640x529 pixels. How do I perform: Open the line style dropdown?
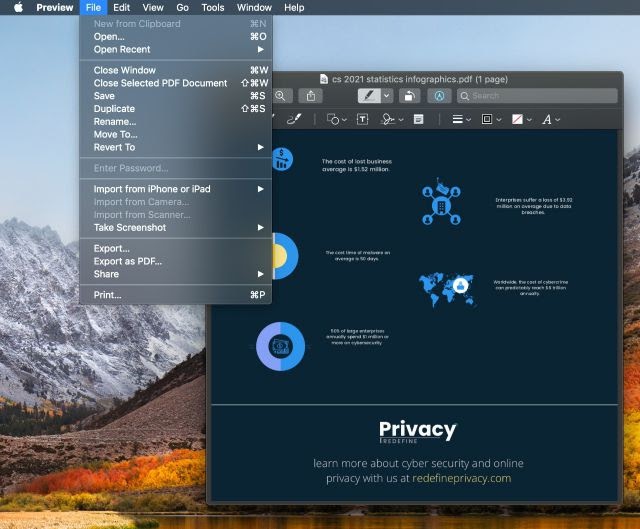point(460,119)
